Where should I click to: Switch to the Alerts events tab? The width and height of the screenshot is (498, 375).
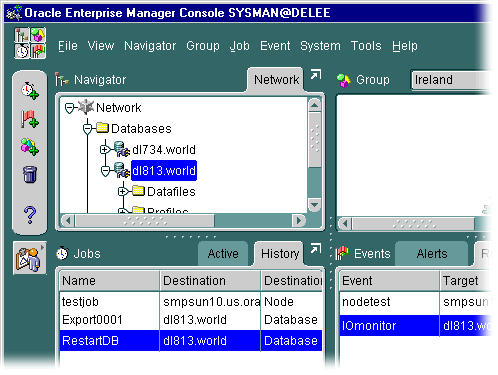[432, 254]
